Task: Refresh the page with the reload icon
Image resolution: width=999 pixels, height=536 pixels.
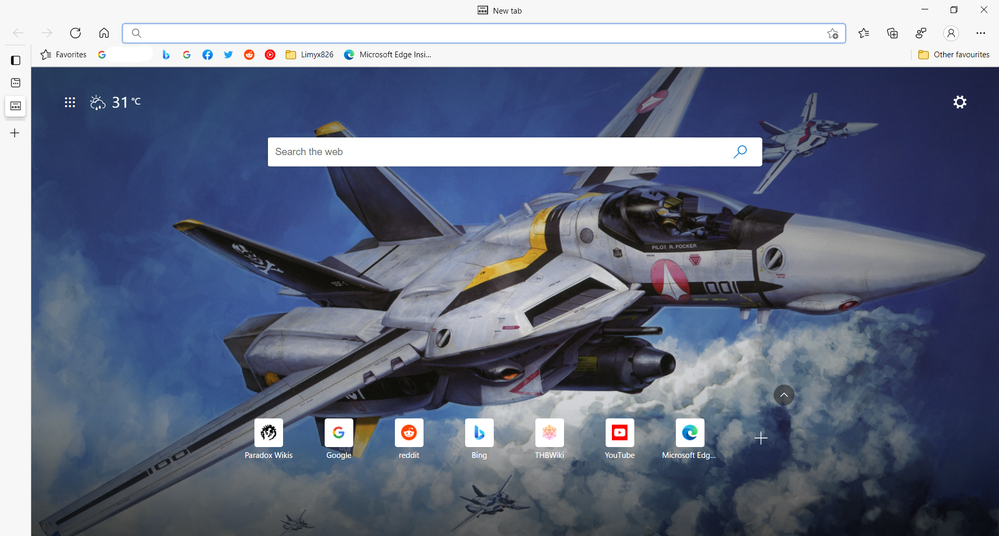Action: point(75,33)
